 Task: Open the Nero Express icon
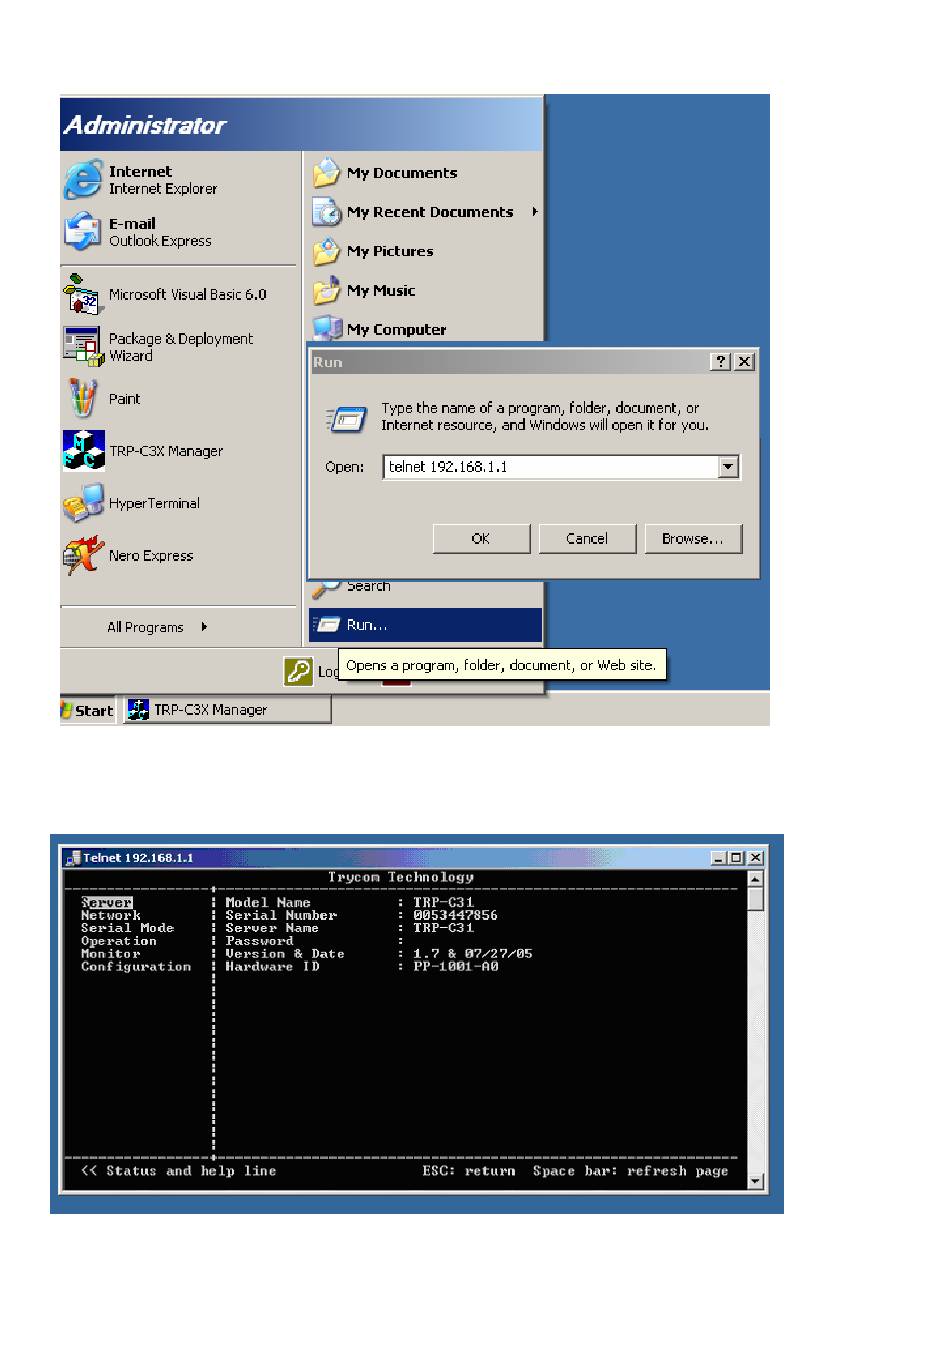(83, 556)
